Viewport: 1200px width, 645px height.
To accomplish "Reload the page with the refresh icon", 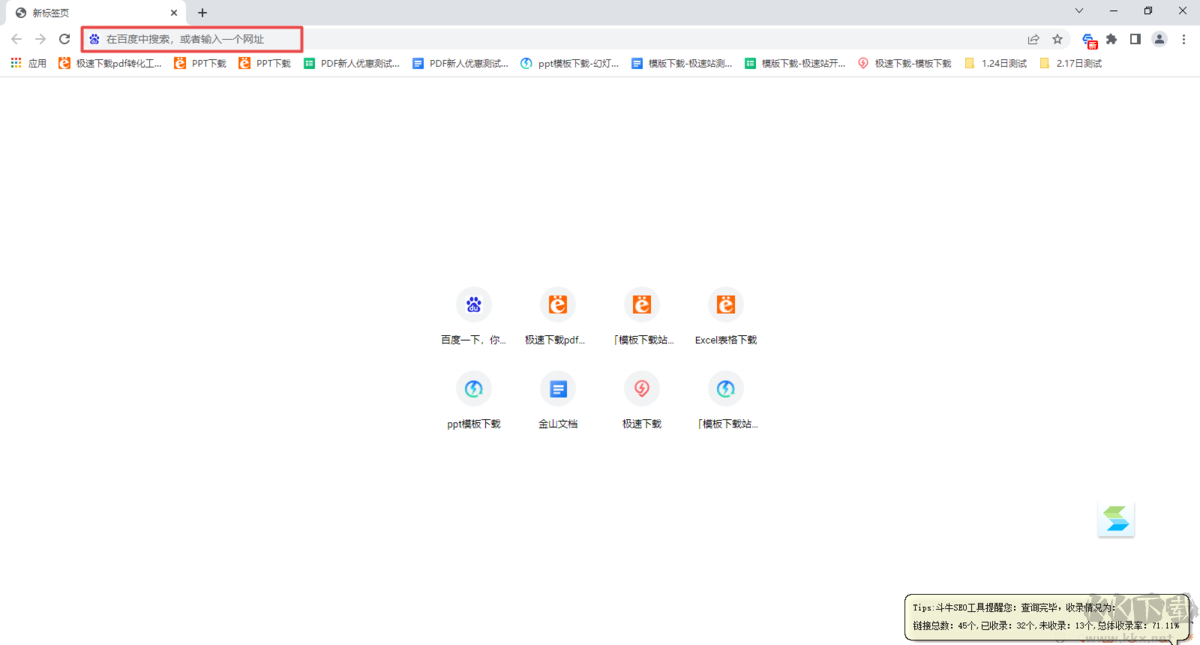I will point(64,39).
